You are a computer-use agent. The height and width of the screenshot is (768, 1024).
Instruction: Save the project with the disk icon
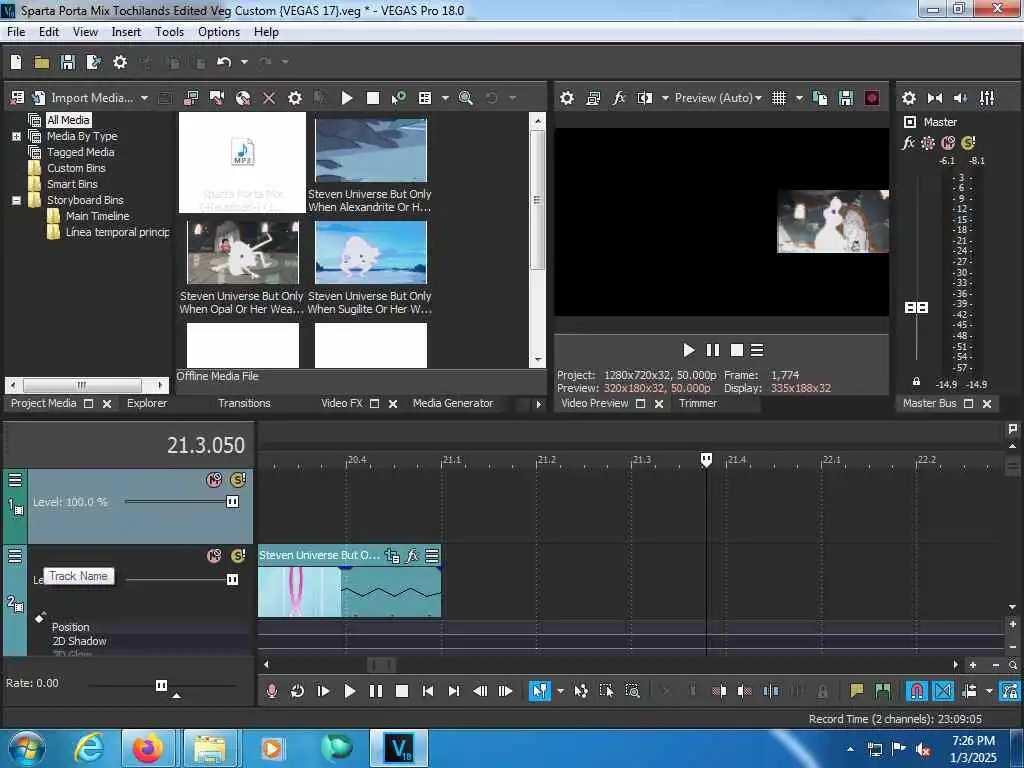click(68, 62)
